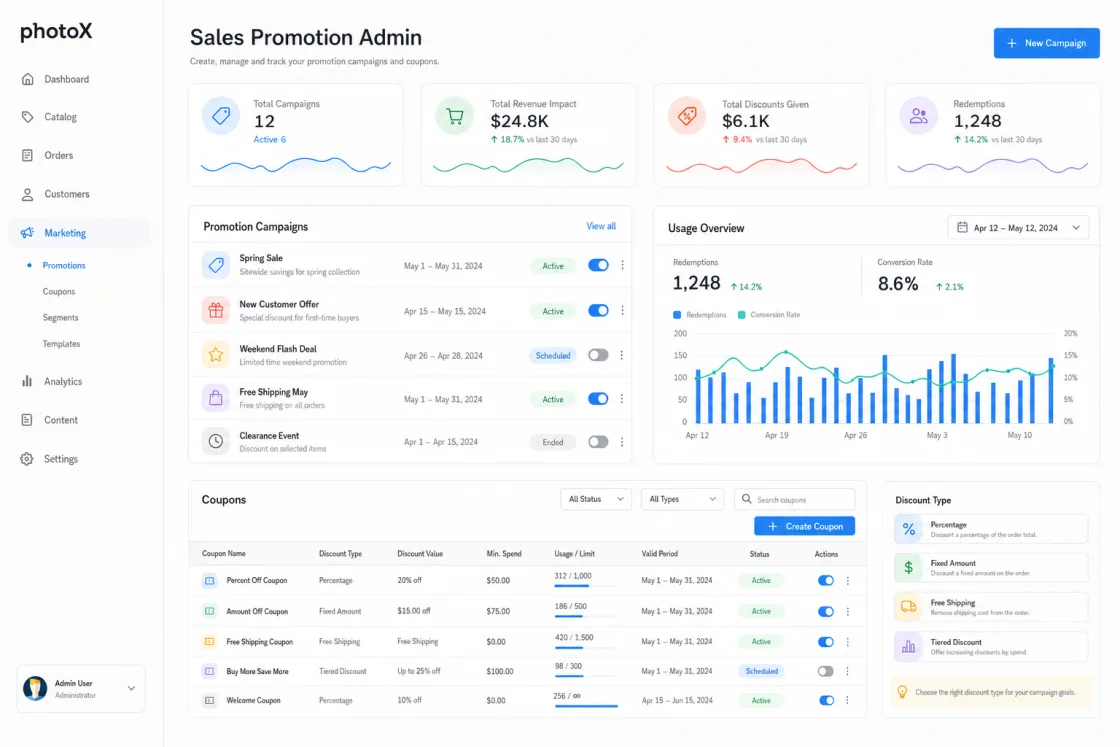Go to Orders in sidebar
Screen dimensions: 1120x747
coord(59,156)
